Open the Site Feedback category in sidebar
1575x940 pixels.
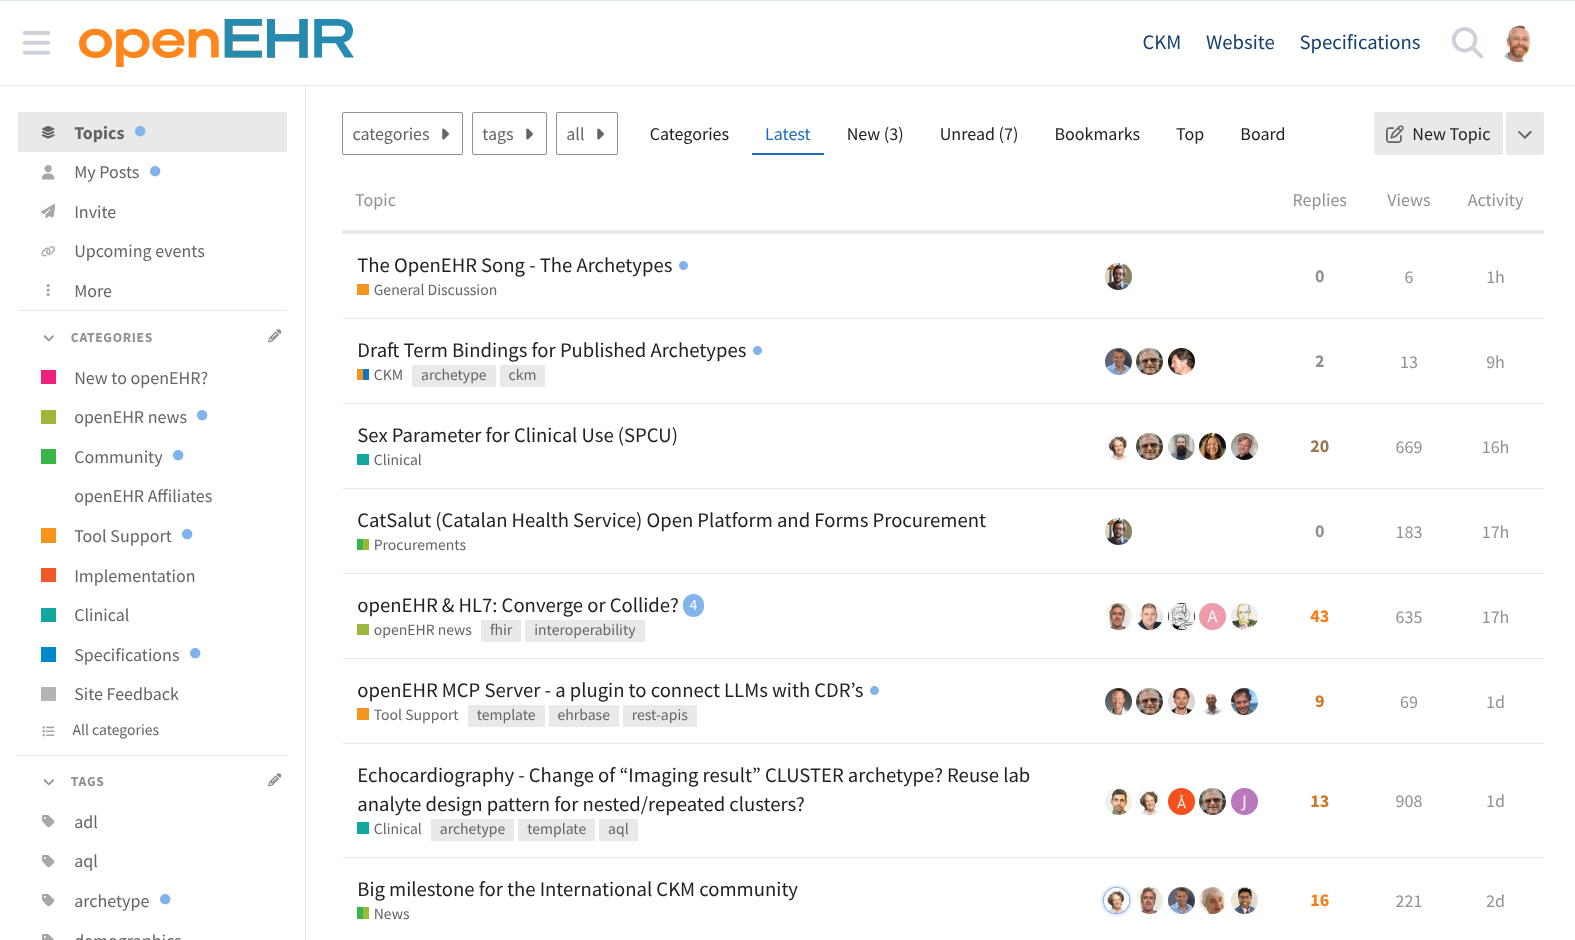point(126,694)
